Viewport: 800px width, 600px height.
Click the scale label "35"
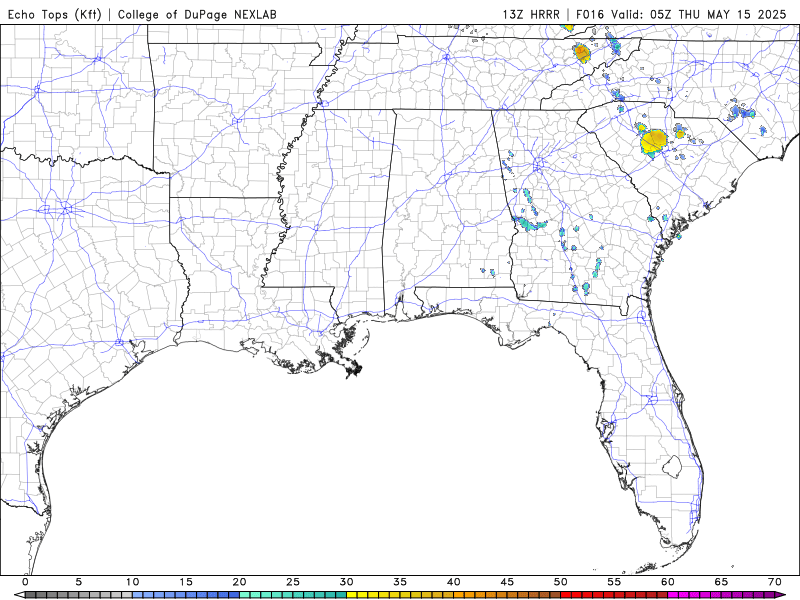coord(400,582)
